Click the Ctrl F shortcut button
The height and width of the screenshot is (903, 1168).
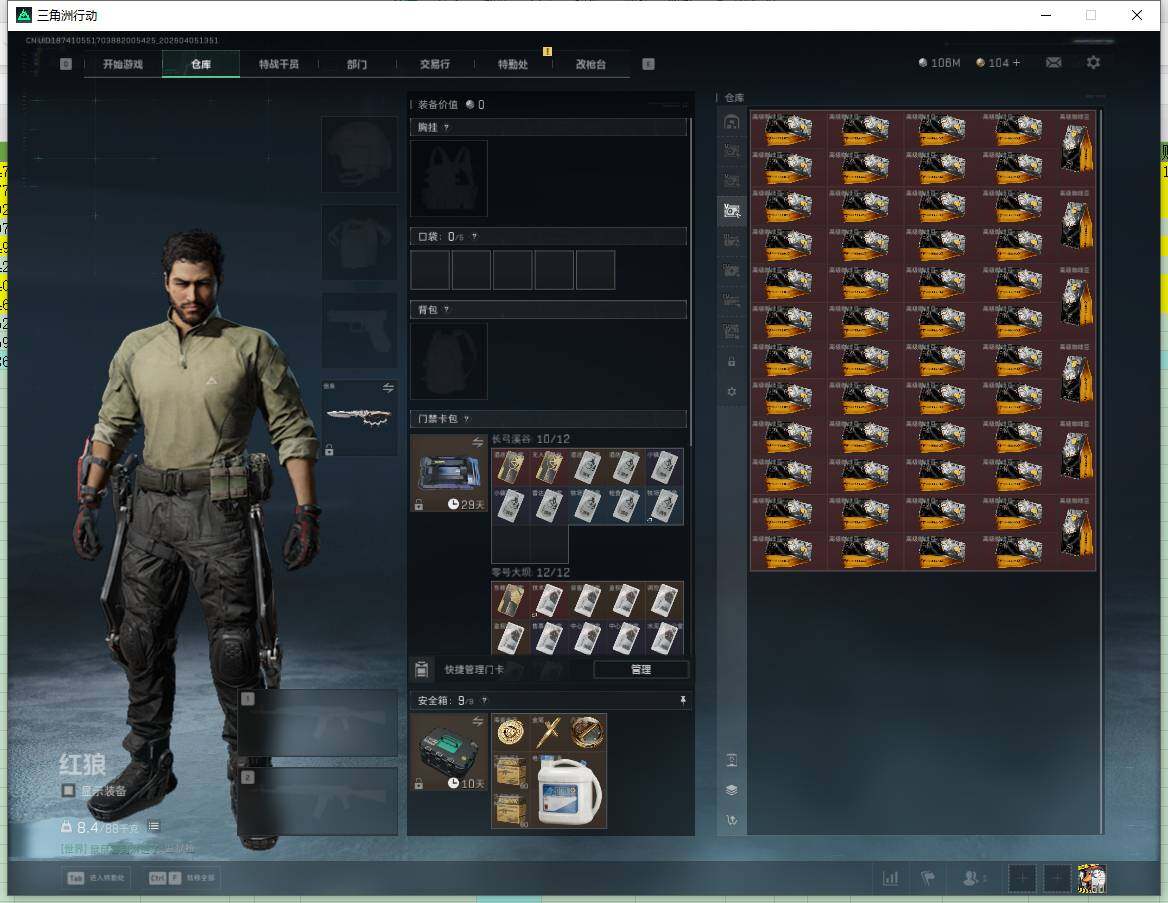[182, 878]
